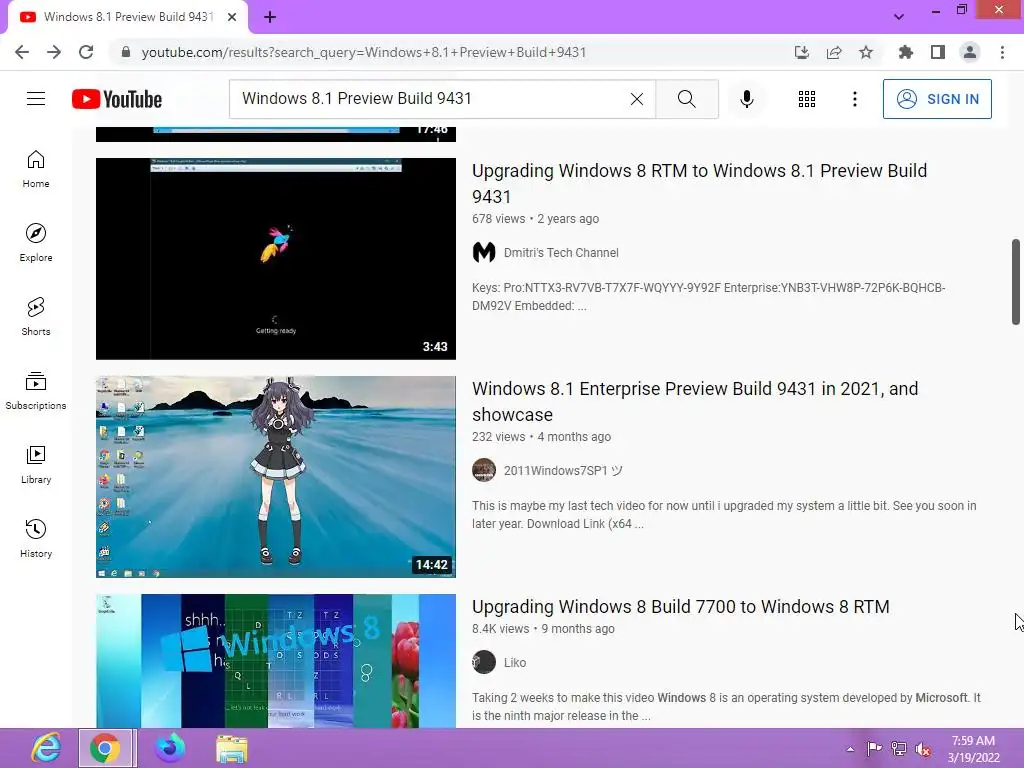Launch Firefox from the taskbar
The height and width of the screenshot is (768, 1024).
pos(169,748)
